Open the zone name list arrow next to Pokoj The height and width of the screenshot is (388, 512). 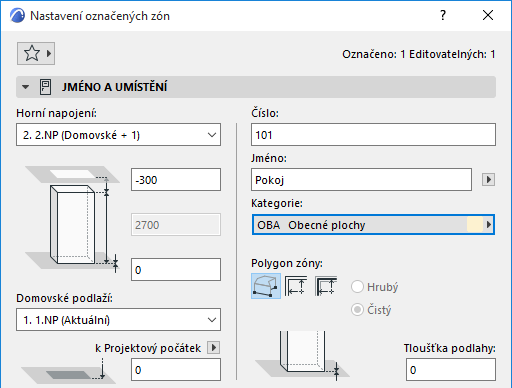pyautogui.click(x=488, y=180)
